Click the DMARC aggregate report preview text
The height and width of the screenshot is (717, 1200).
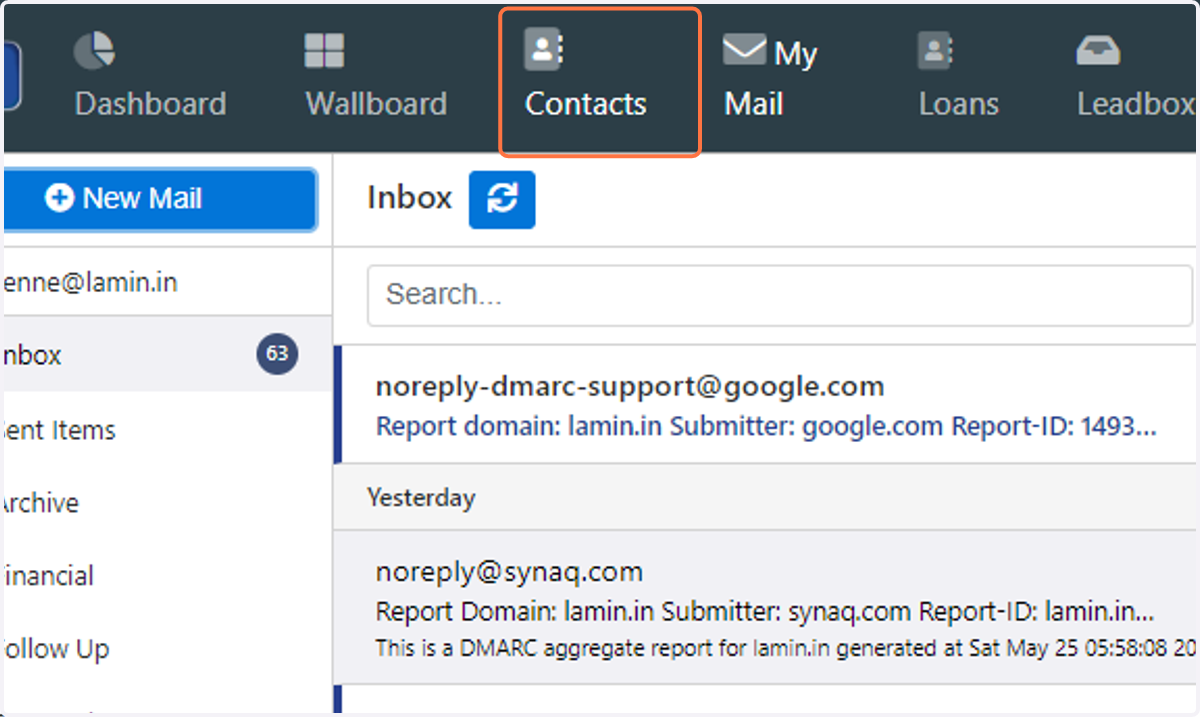785,648
